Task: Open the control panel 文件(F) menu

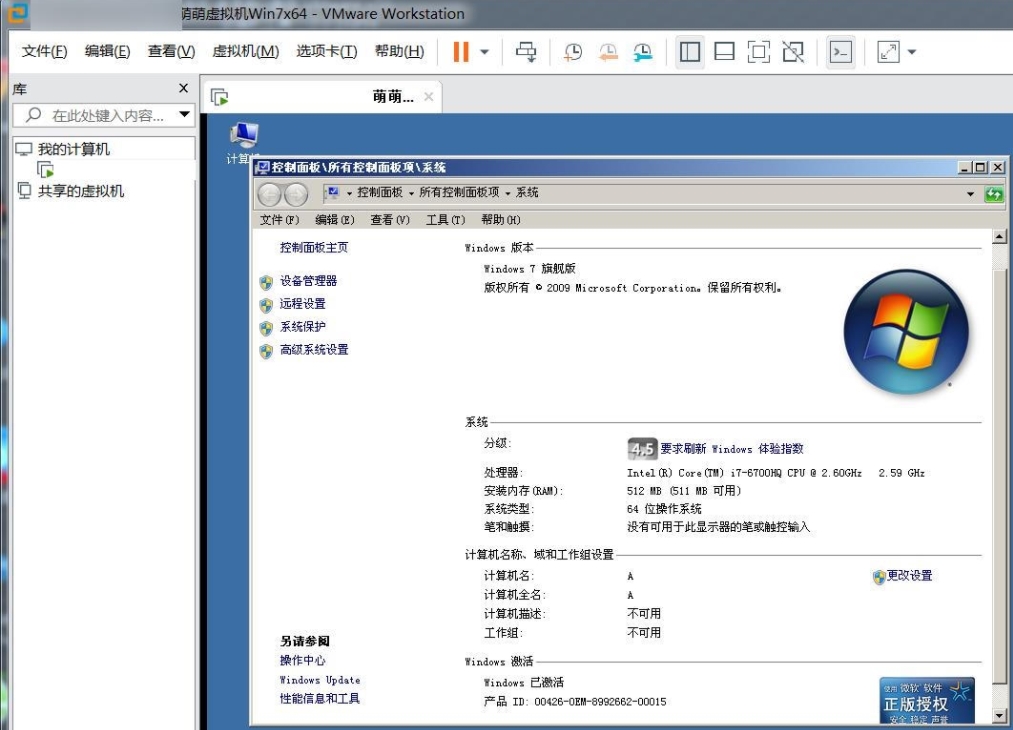Action: [x=280, y=220]
